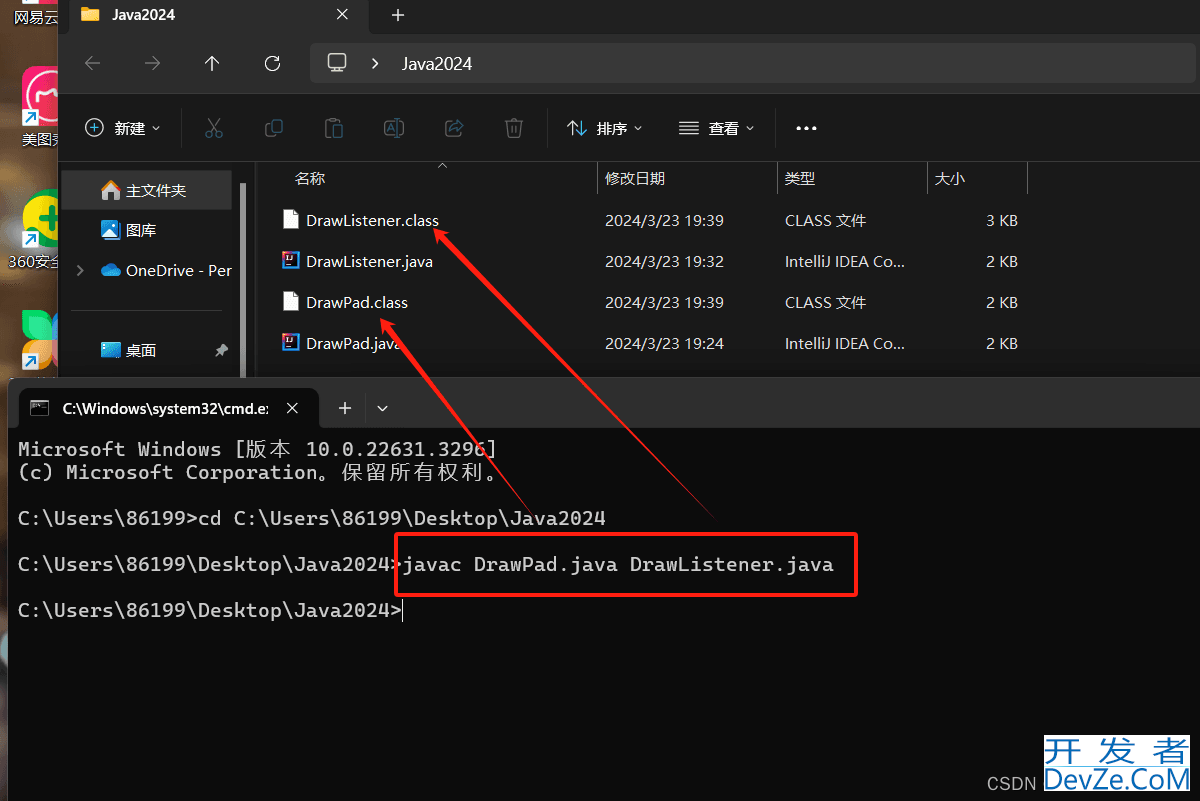
Task: Expand the OneDrive tree node
Action: [x=80, y=270]
